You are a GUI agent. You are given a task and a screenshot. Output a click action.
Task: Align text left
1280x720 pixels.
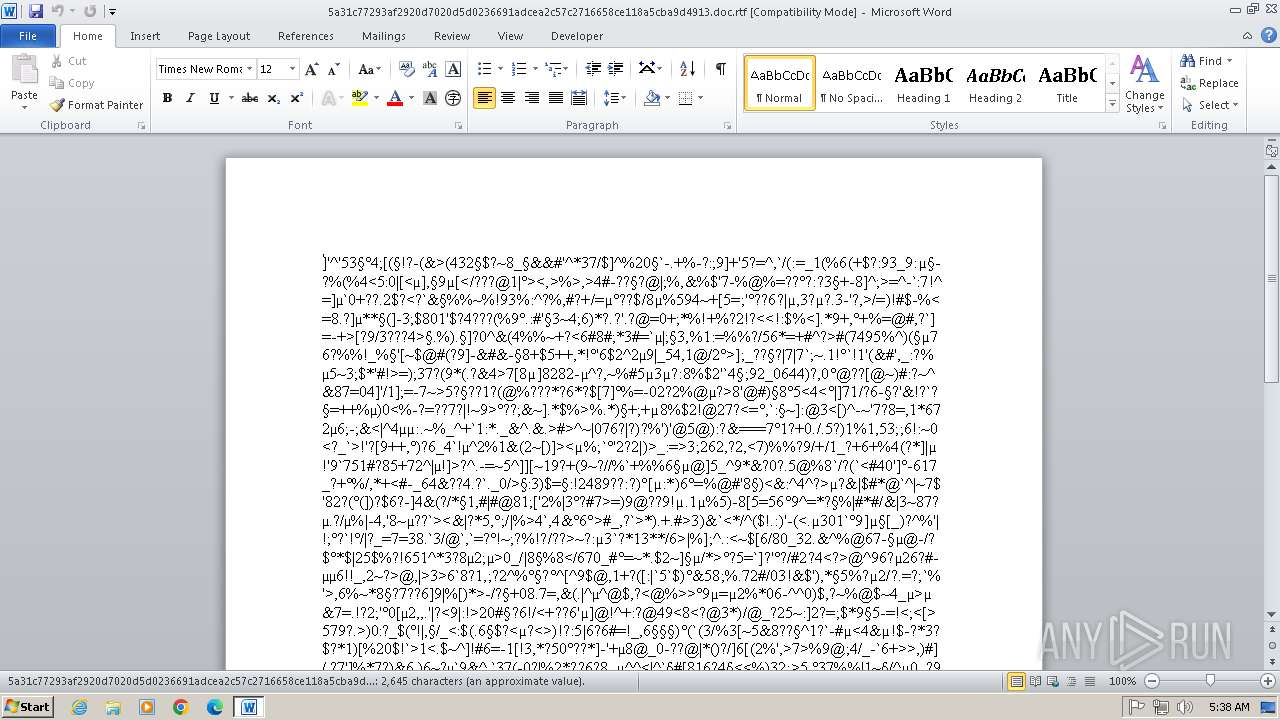484,98
